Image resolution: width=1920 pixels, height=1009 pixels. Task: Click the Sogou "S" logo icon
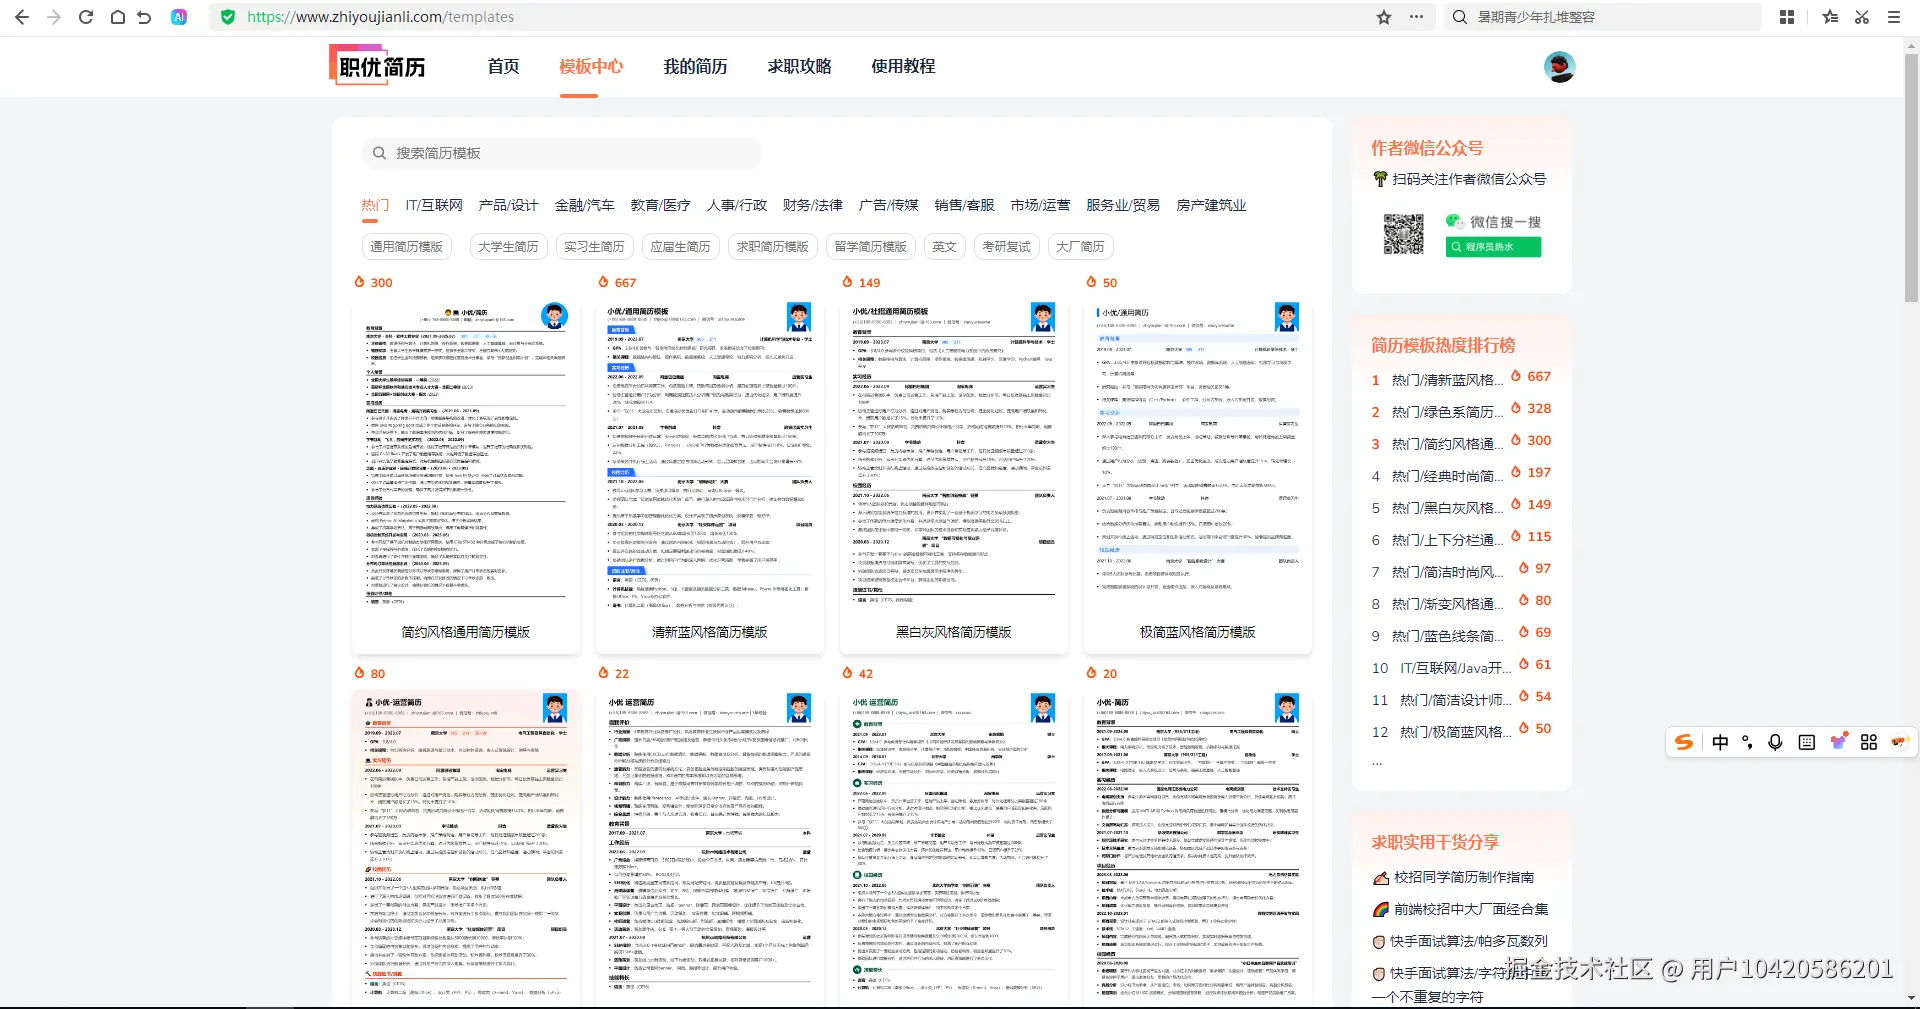click(1684, 742)
